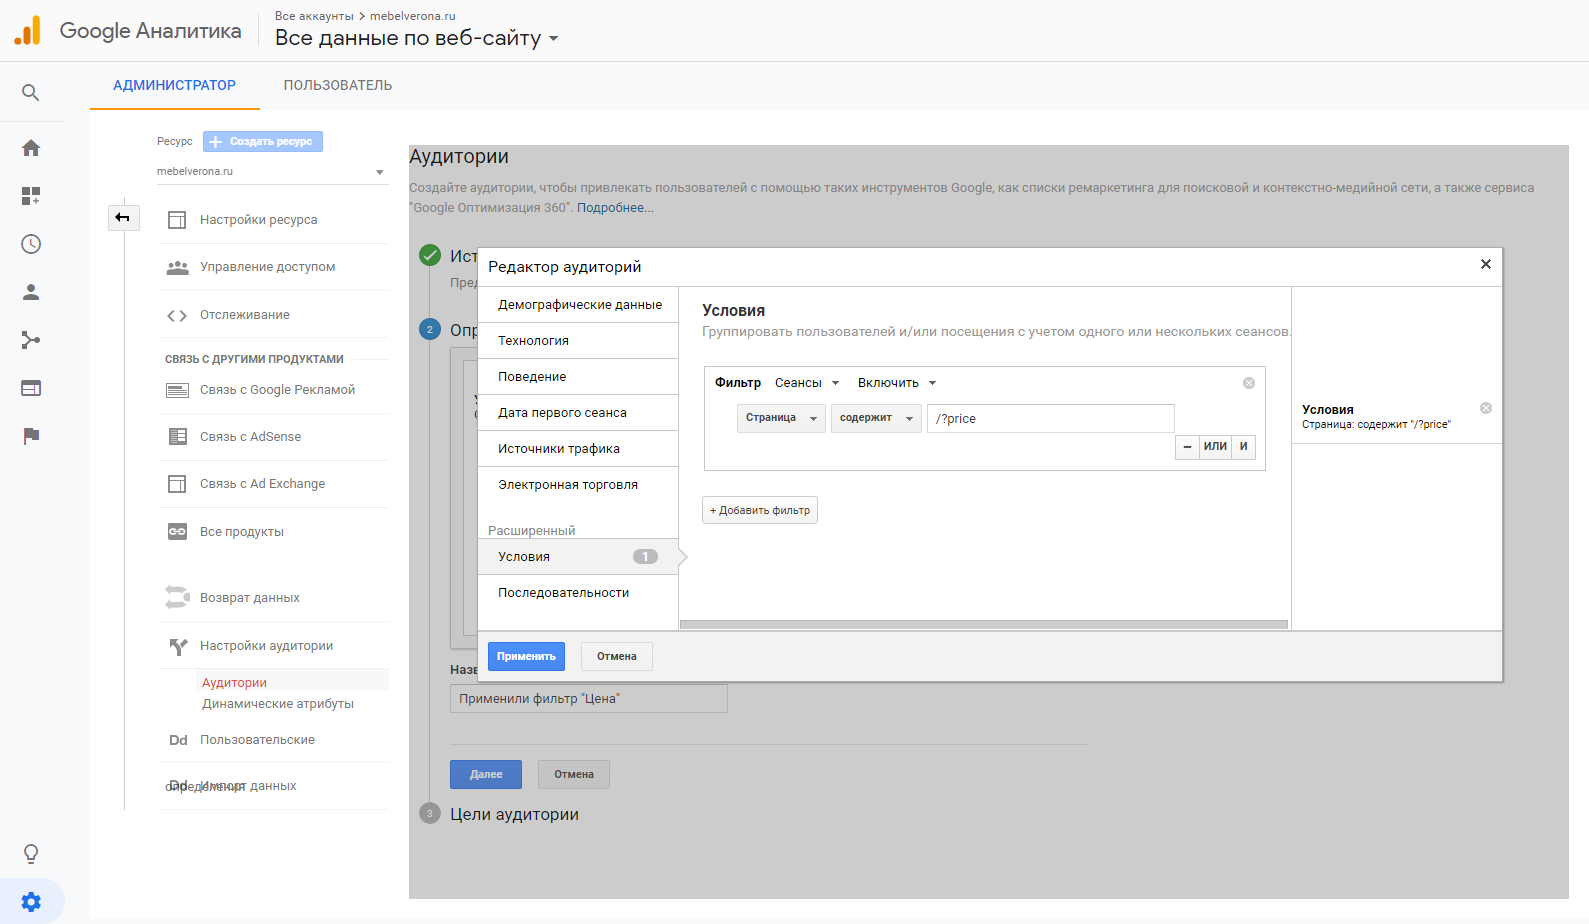Open the Conversions flag icon in sidebar
The image size is (1589, 924).
pos(31,436)
